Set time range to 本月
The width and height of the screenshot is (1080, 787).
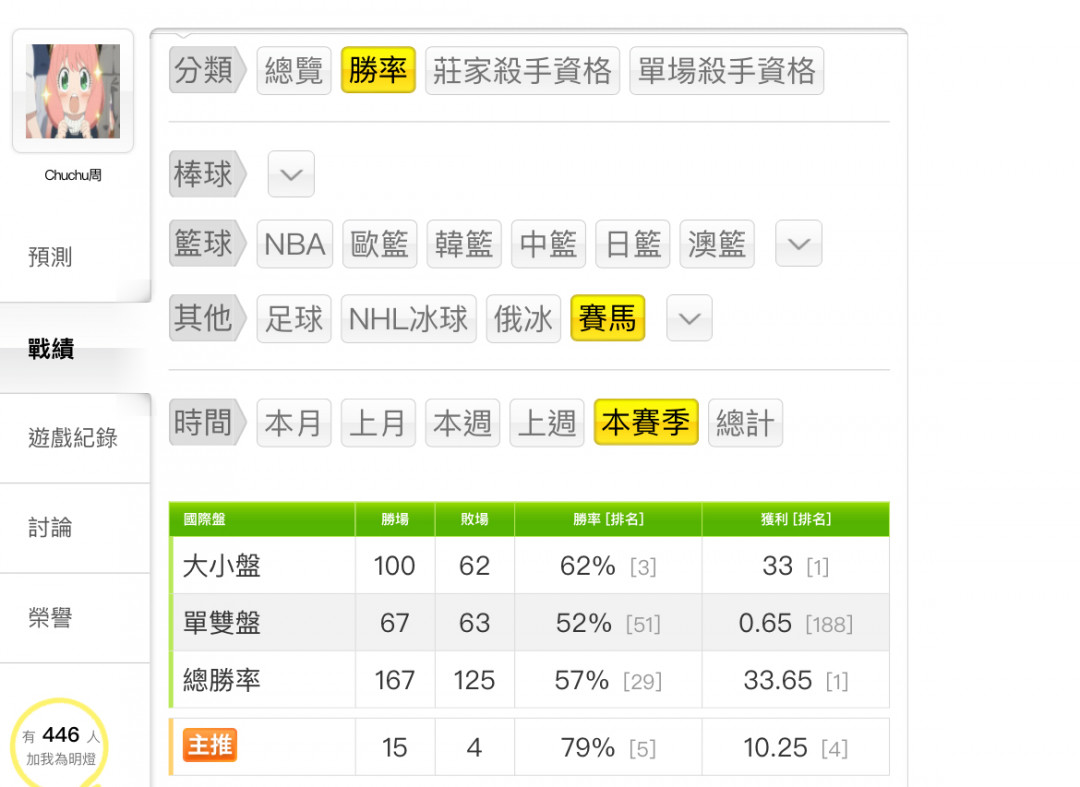click(294, 423)
